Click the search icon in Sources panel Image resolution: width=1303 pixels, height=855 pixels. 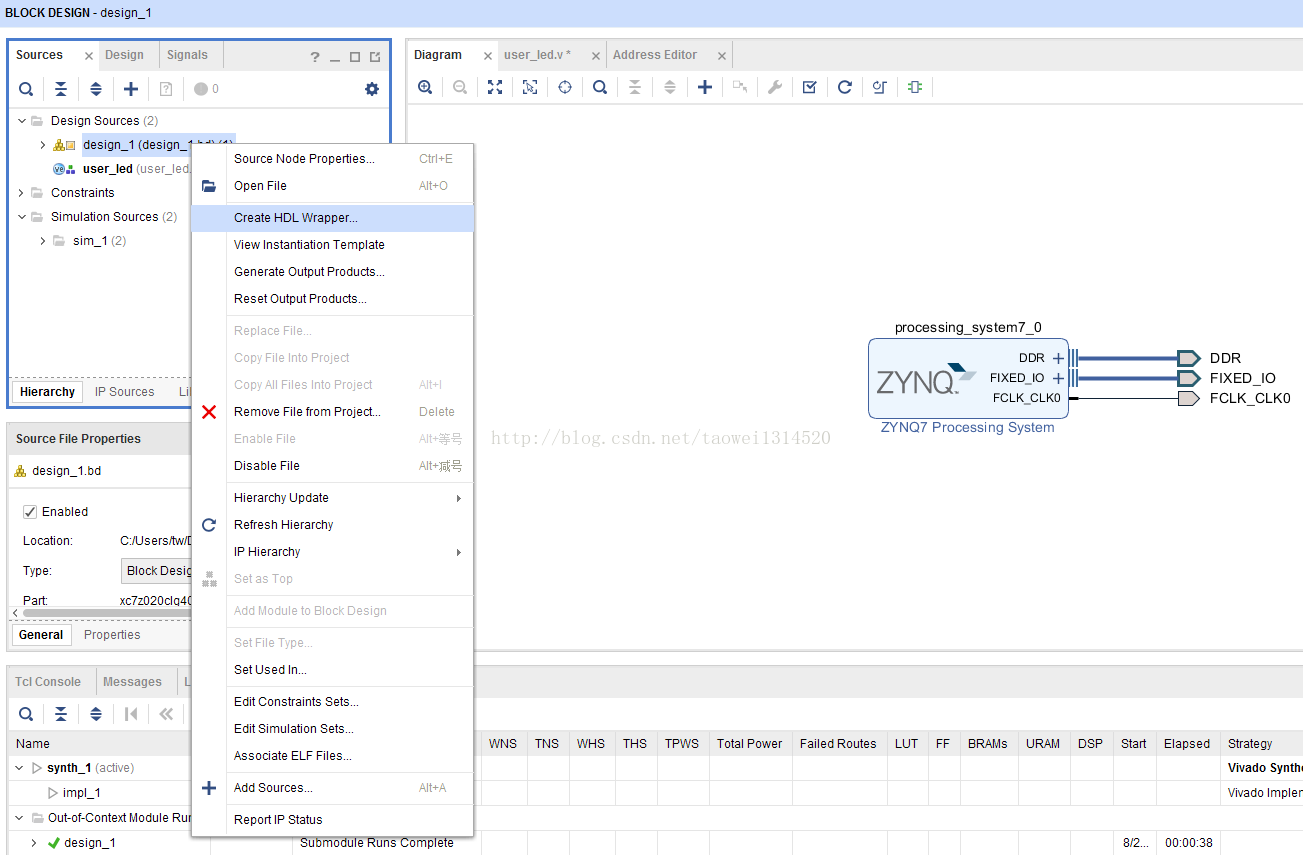click(26, 89)
